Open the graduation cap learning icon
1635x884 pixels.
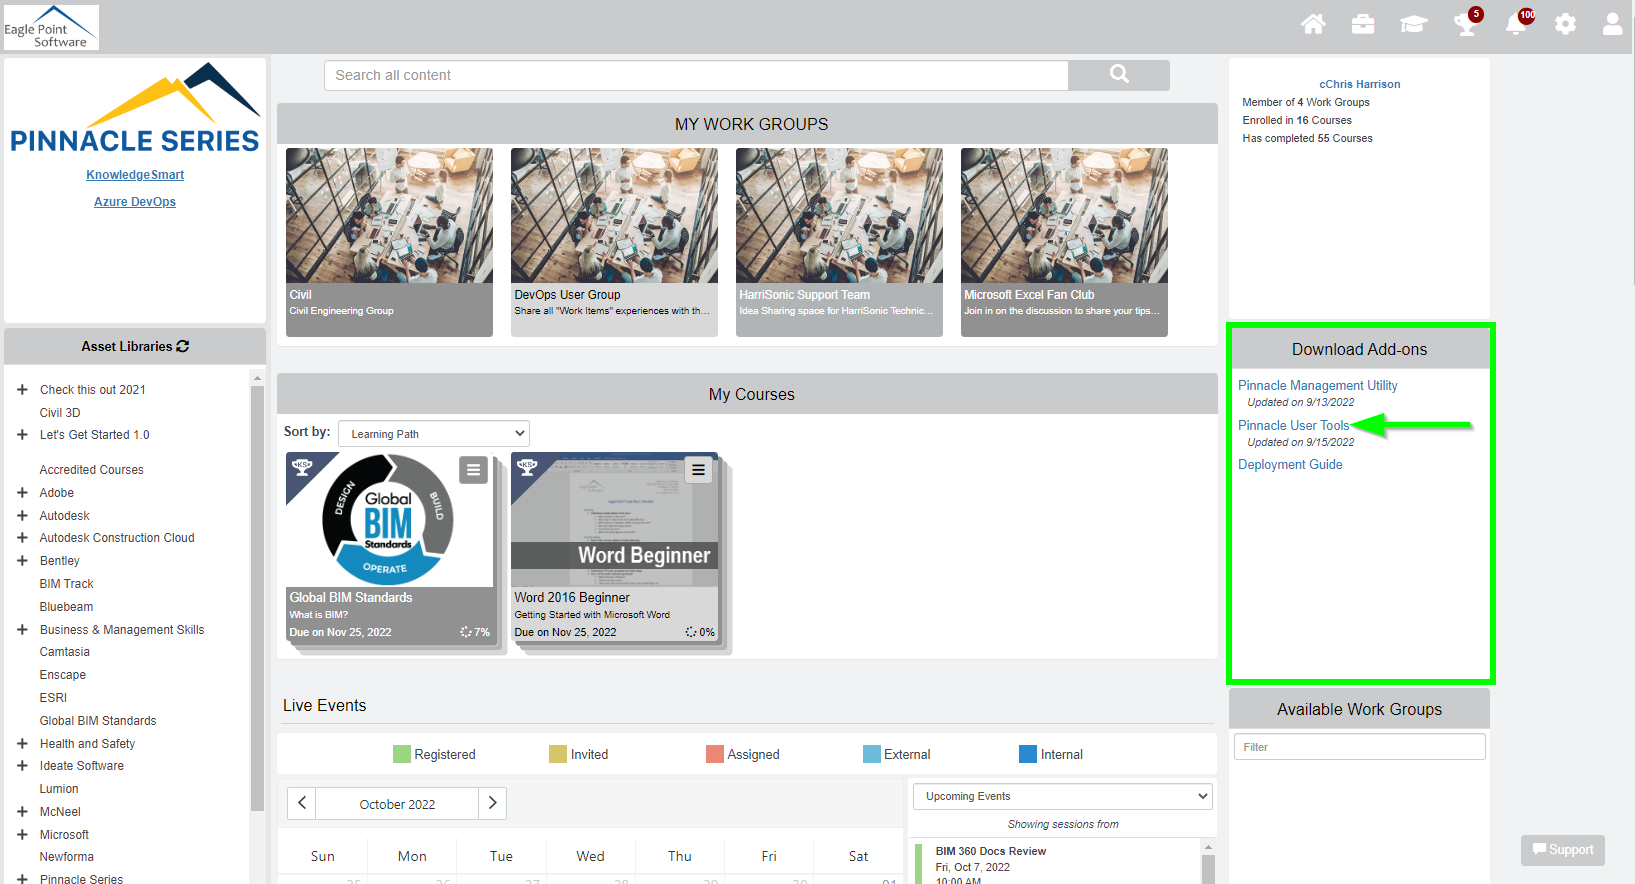1413,24
